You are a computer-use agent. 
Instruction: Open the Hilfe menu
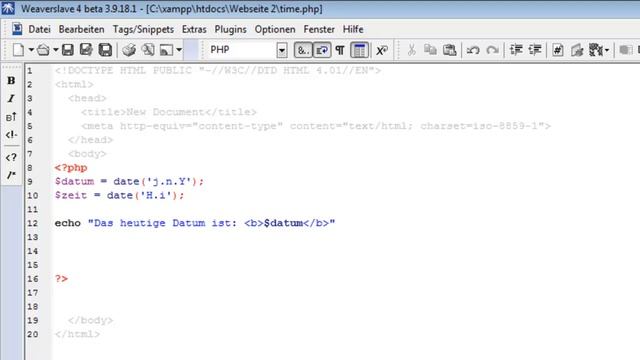tap(353, 29)
